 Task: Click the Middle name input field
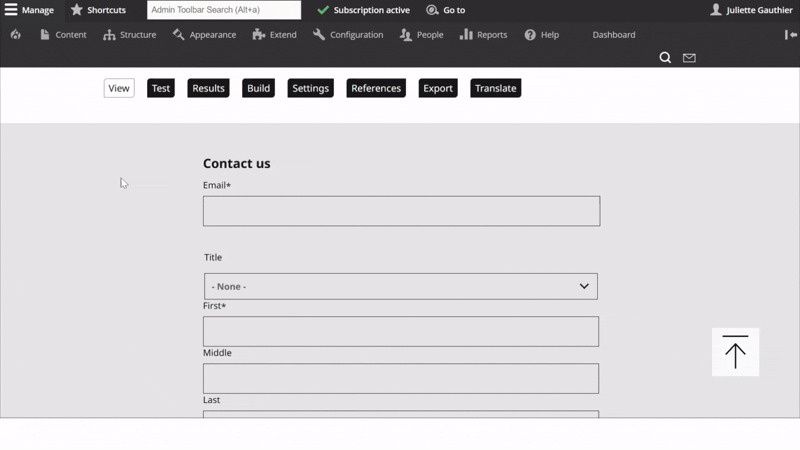tap(401, 378)
